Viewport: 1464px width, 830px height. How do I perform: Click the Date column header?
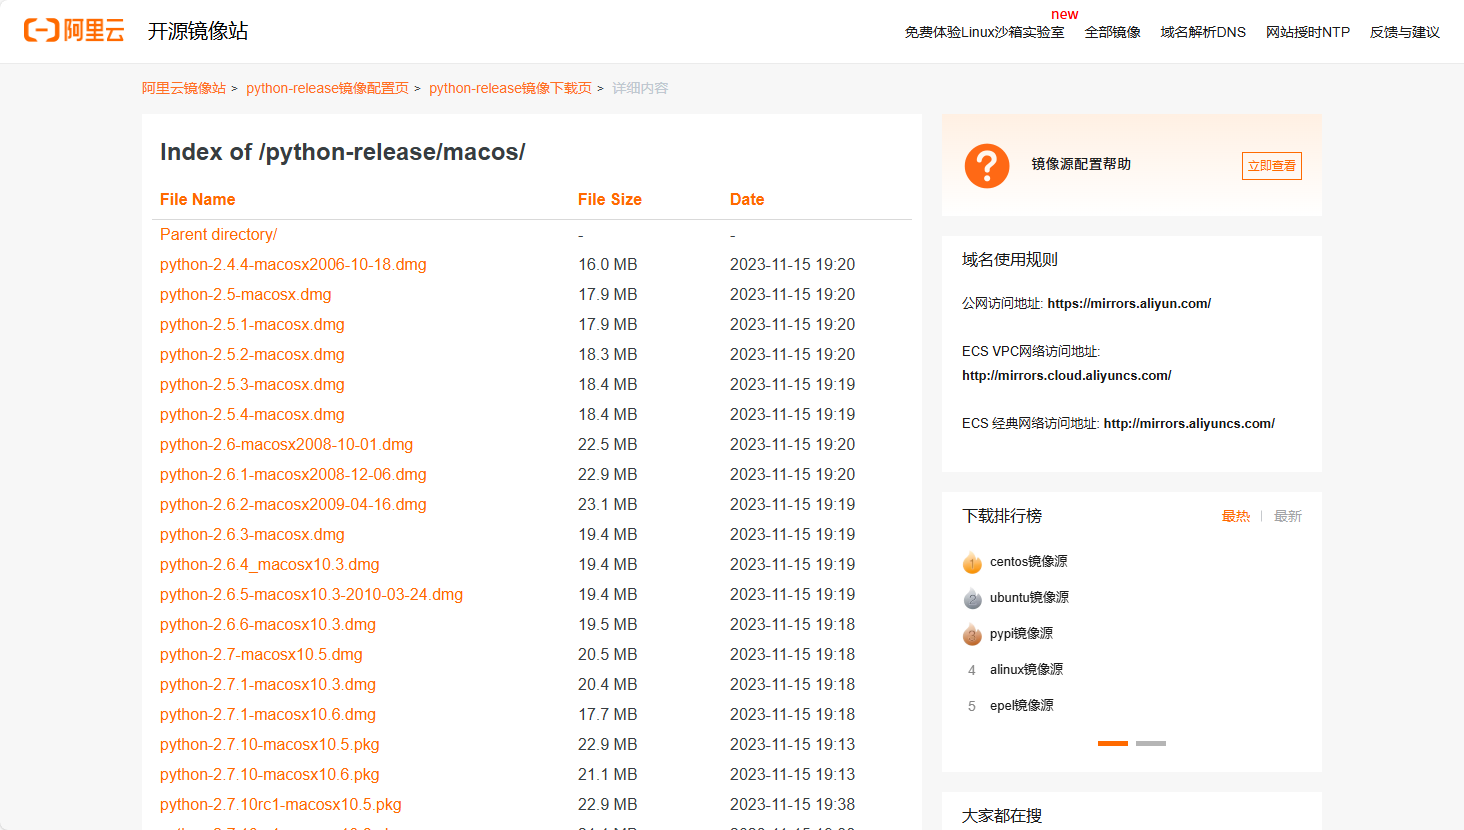[747, 199]
